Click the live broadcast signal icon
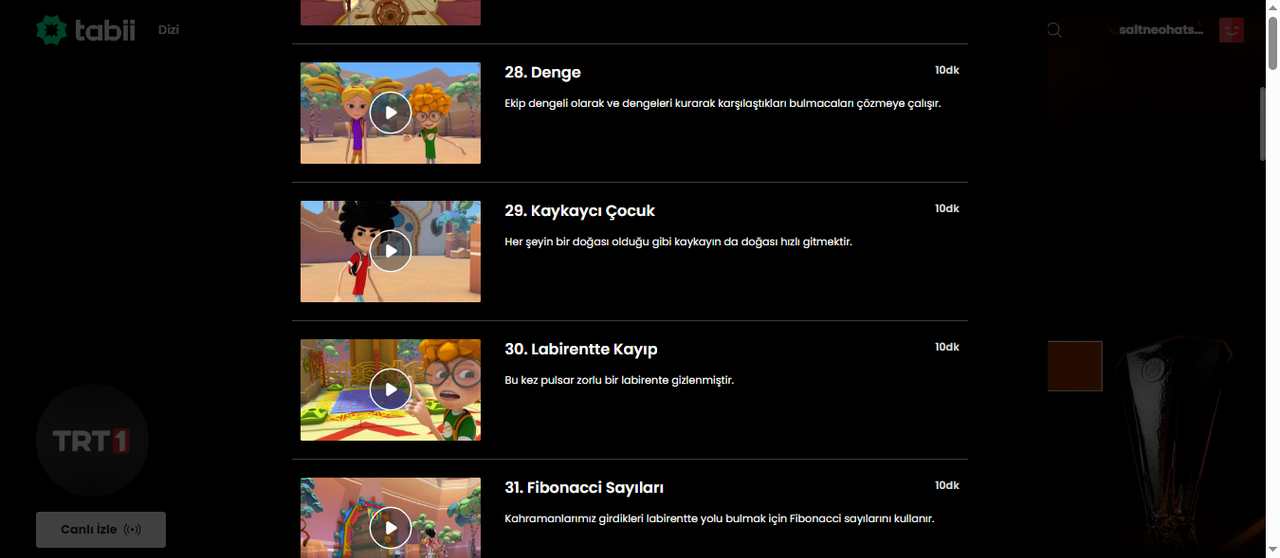This screenshot has height=558, width=1280. [132, 529]
